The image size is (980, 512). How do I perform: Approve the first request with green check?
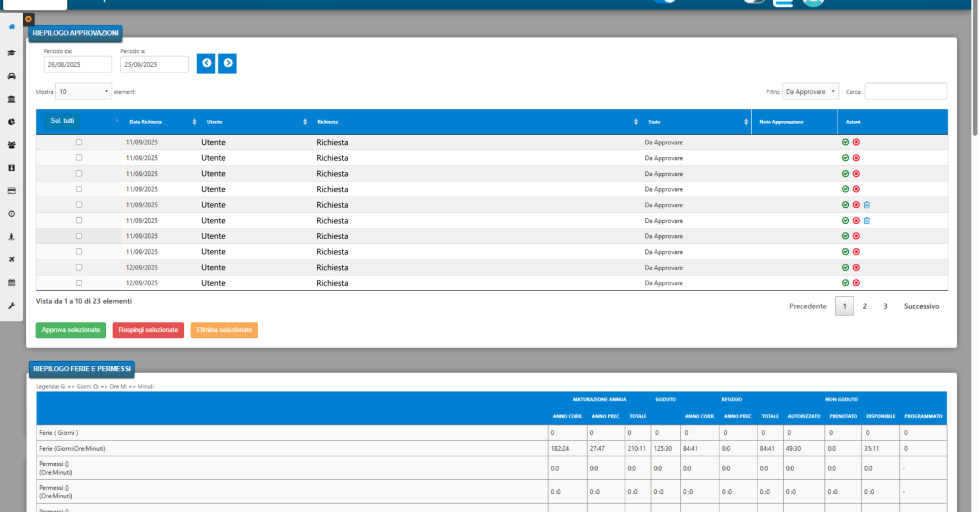(846, 143)
